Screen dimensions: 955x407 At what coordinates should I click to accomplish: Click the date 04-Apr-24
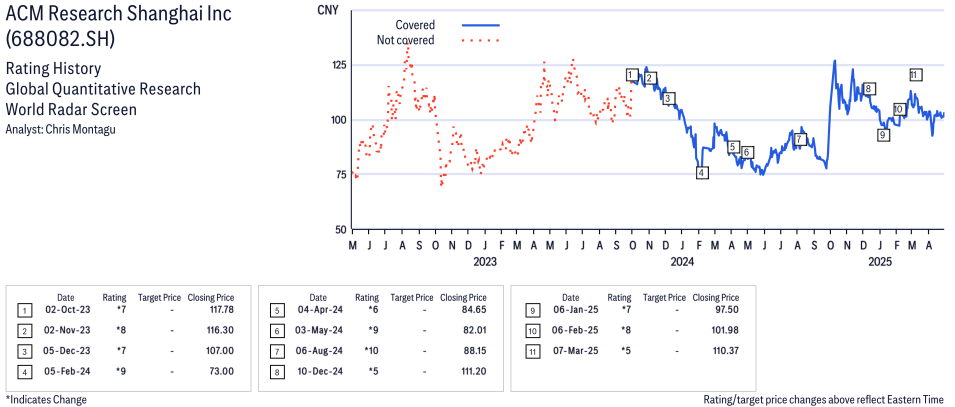pos(319,310)
